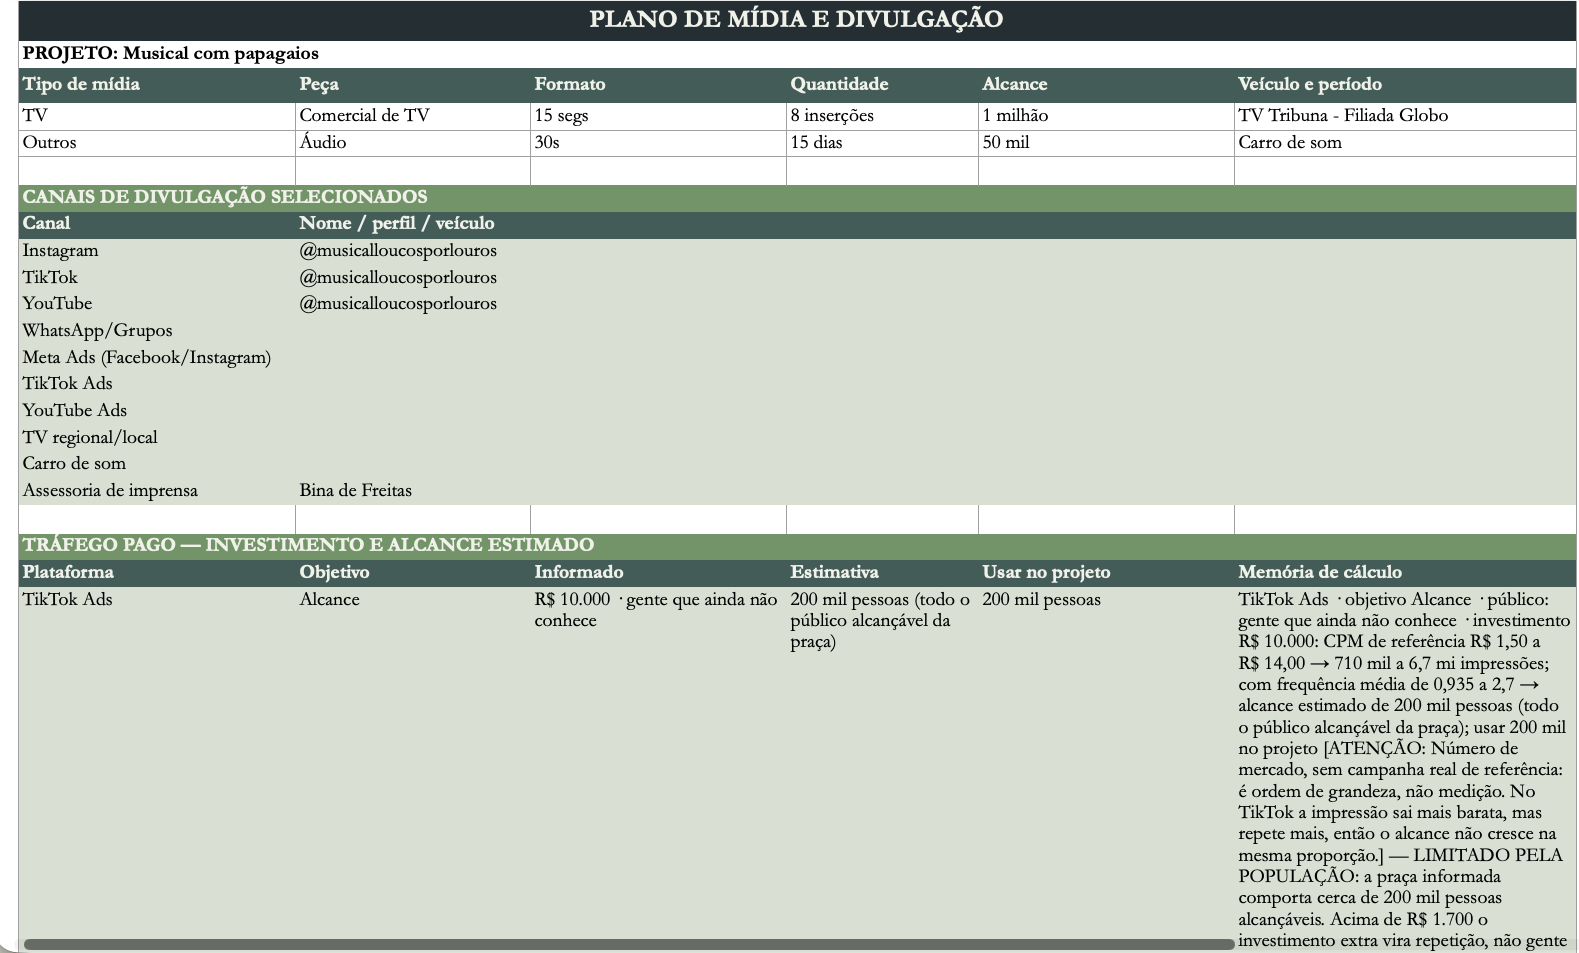Select the '@musicalloucosporlouros' handle in the TikTok row

(398, 277)
